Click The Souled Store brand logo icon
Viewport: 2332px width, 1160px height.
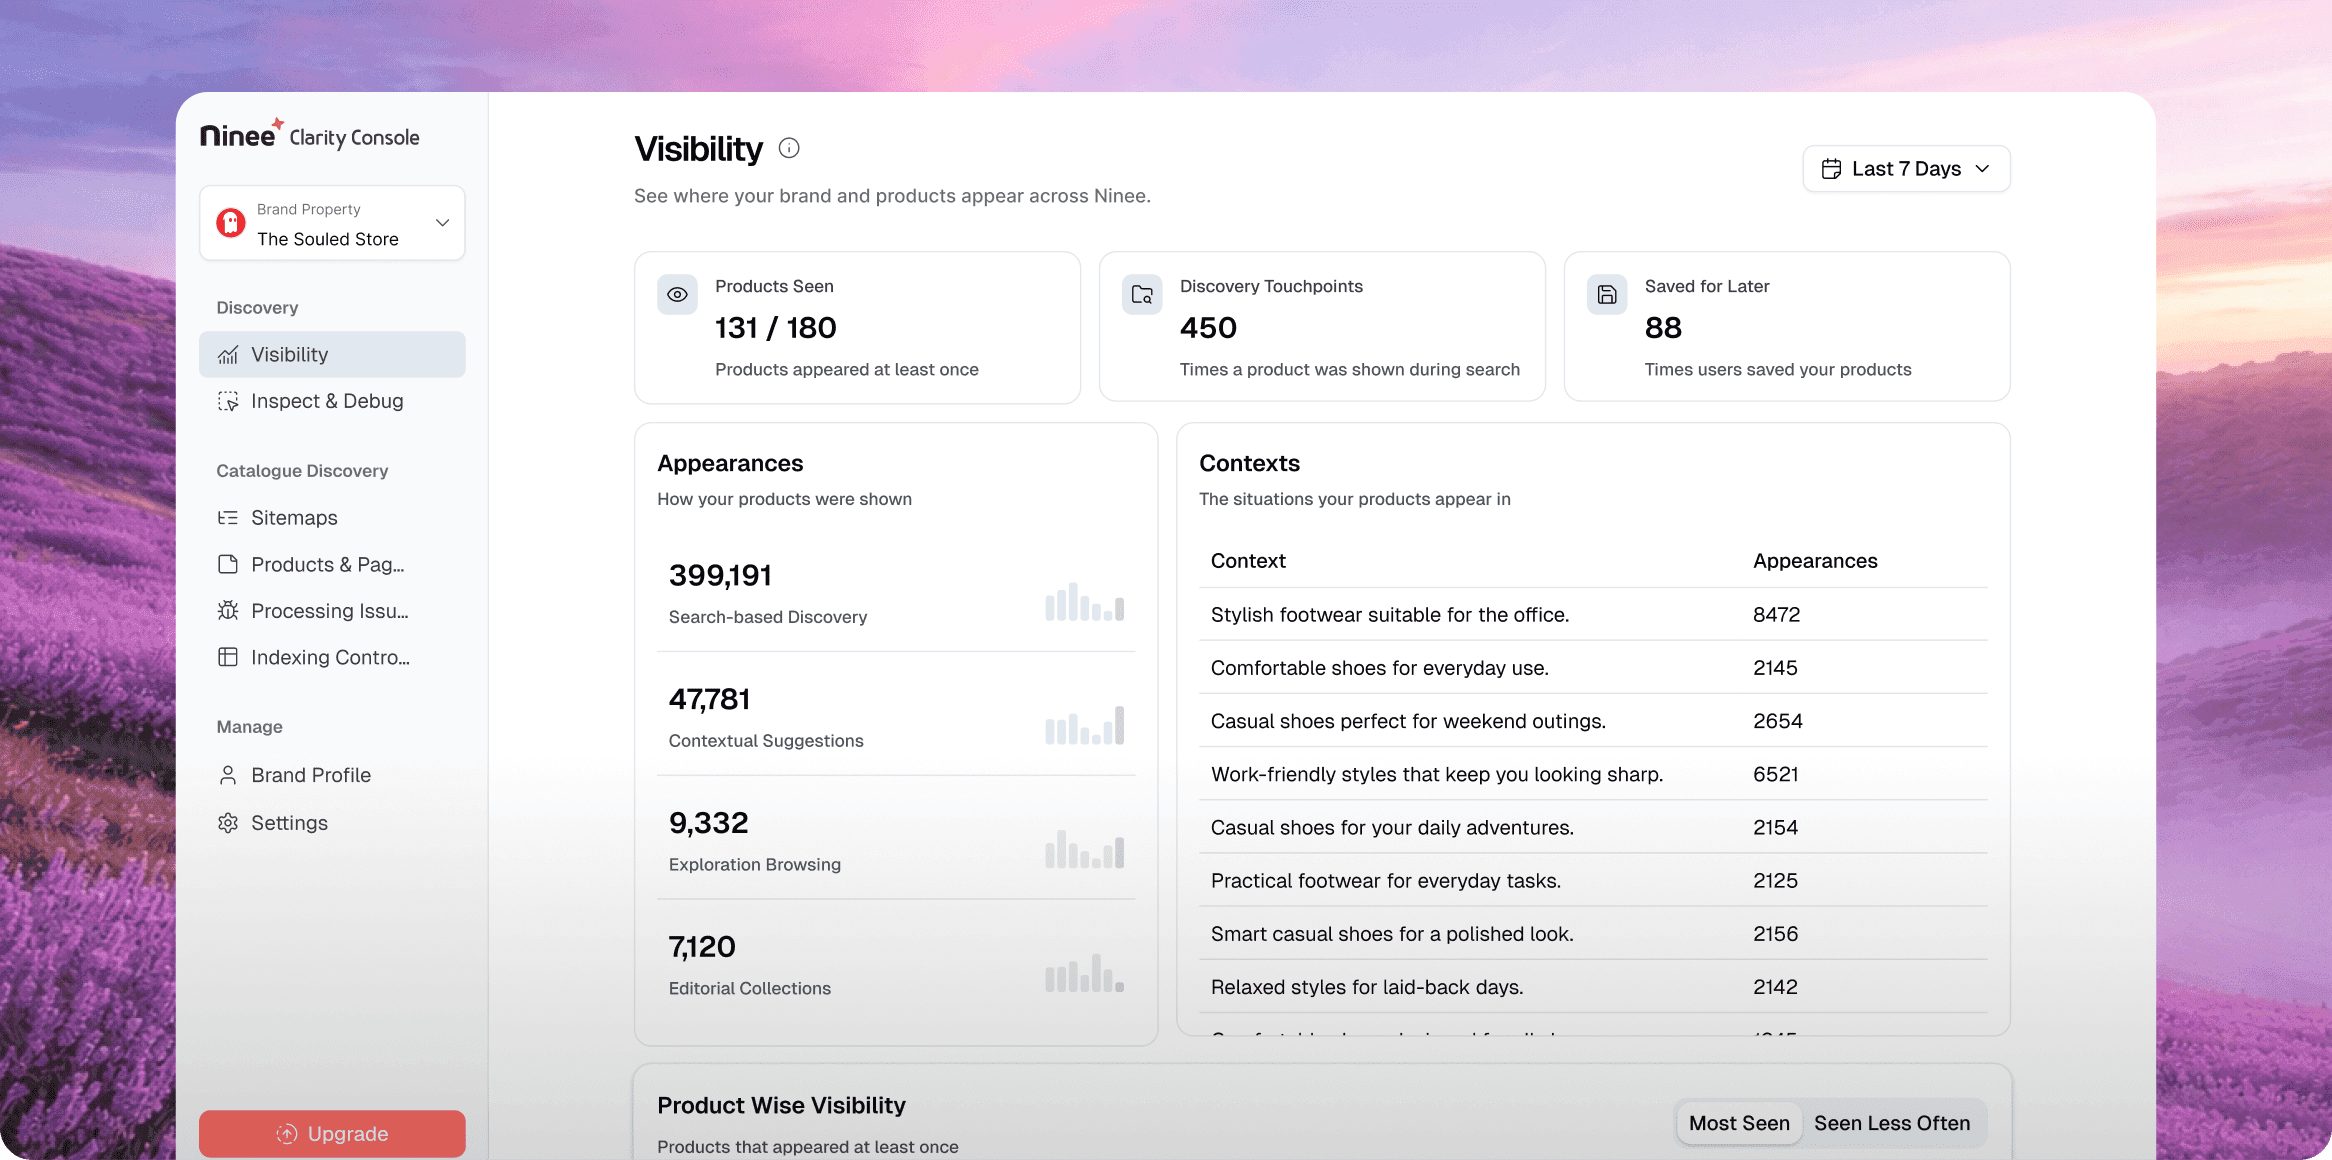[x=231, y=223]
